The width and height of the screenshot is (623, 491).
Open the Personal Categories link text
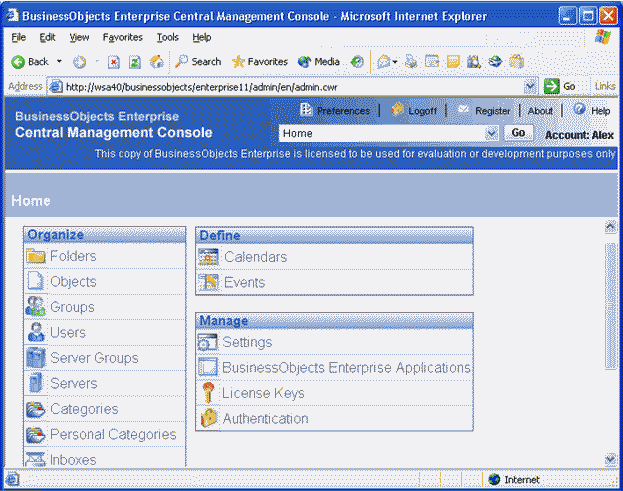pos(113,434)
